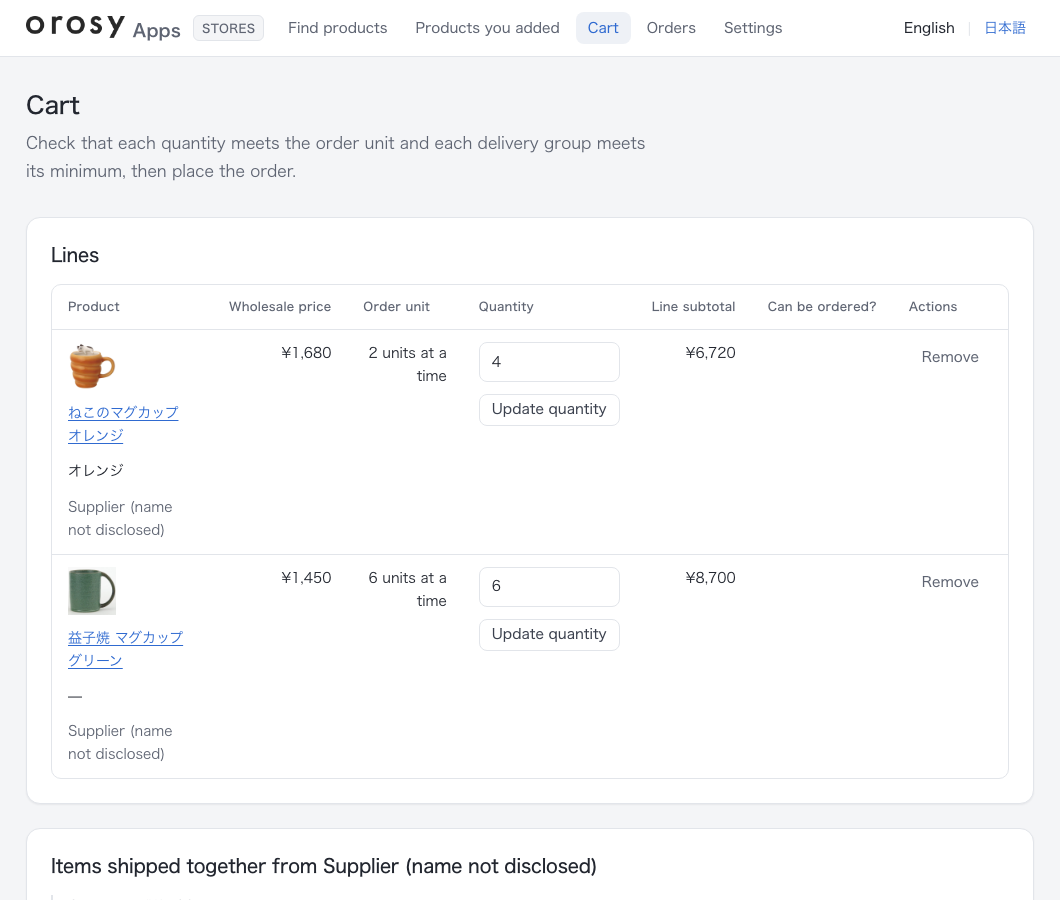Remove the green mug line
The image size is (1060, 900).
(x=950, y=582)
